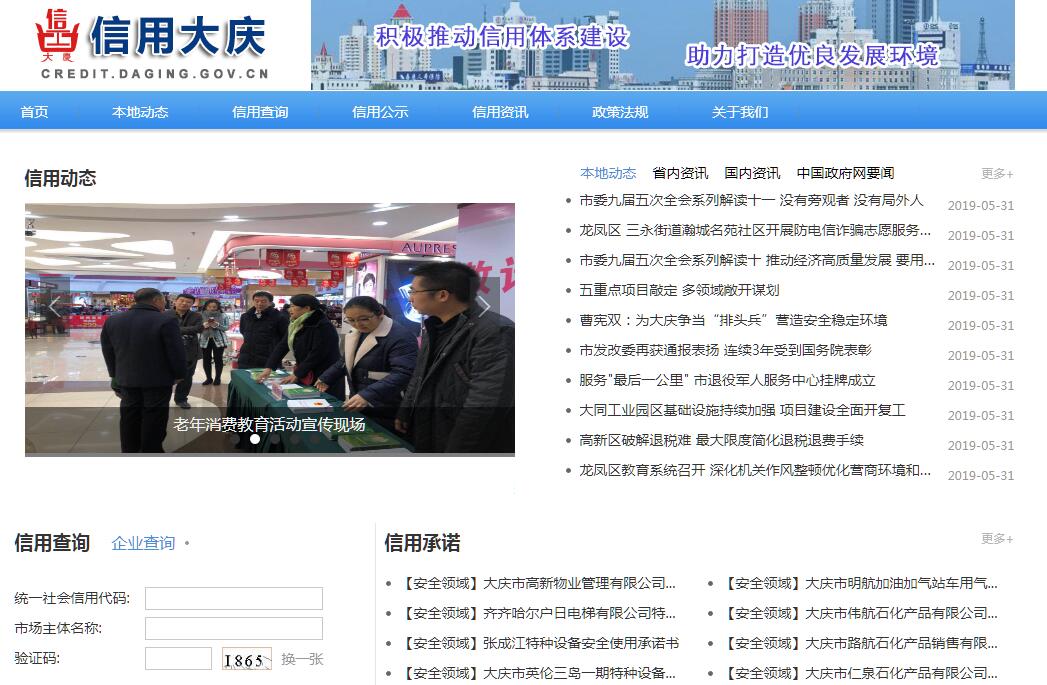Click the 信用查询 section heading above form
The image size is (1047, 685).
click(52, 543)
